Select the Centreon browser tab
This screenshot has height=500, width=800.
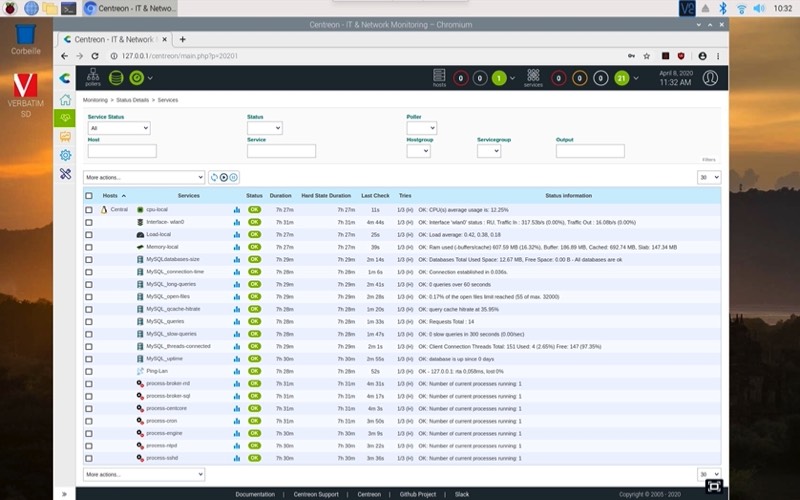coord(112,39)
